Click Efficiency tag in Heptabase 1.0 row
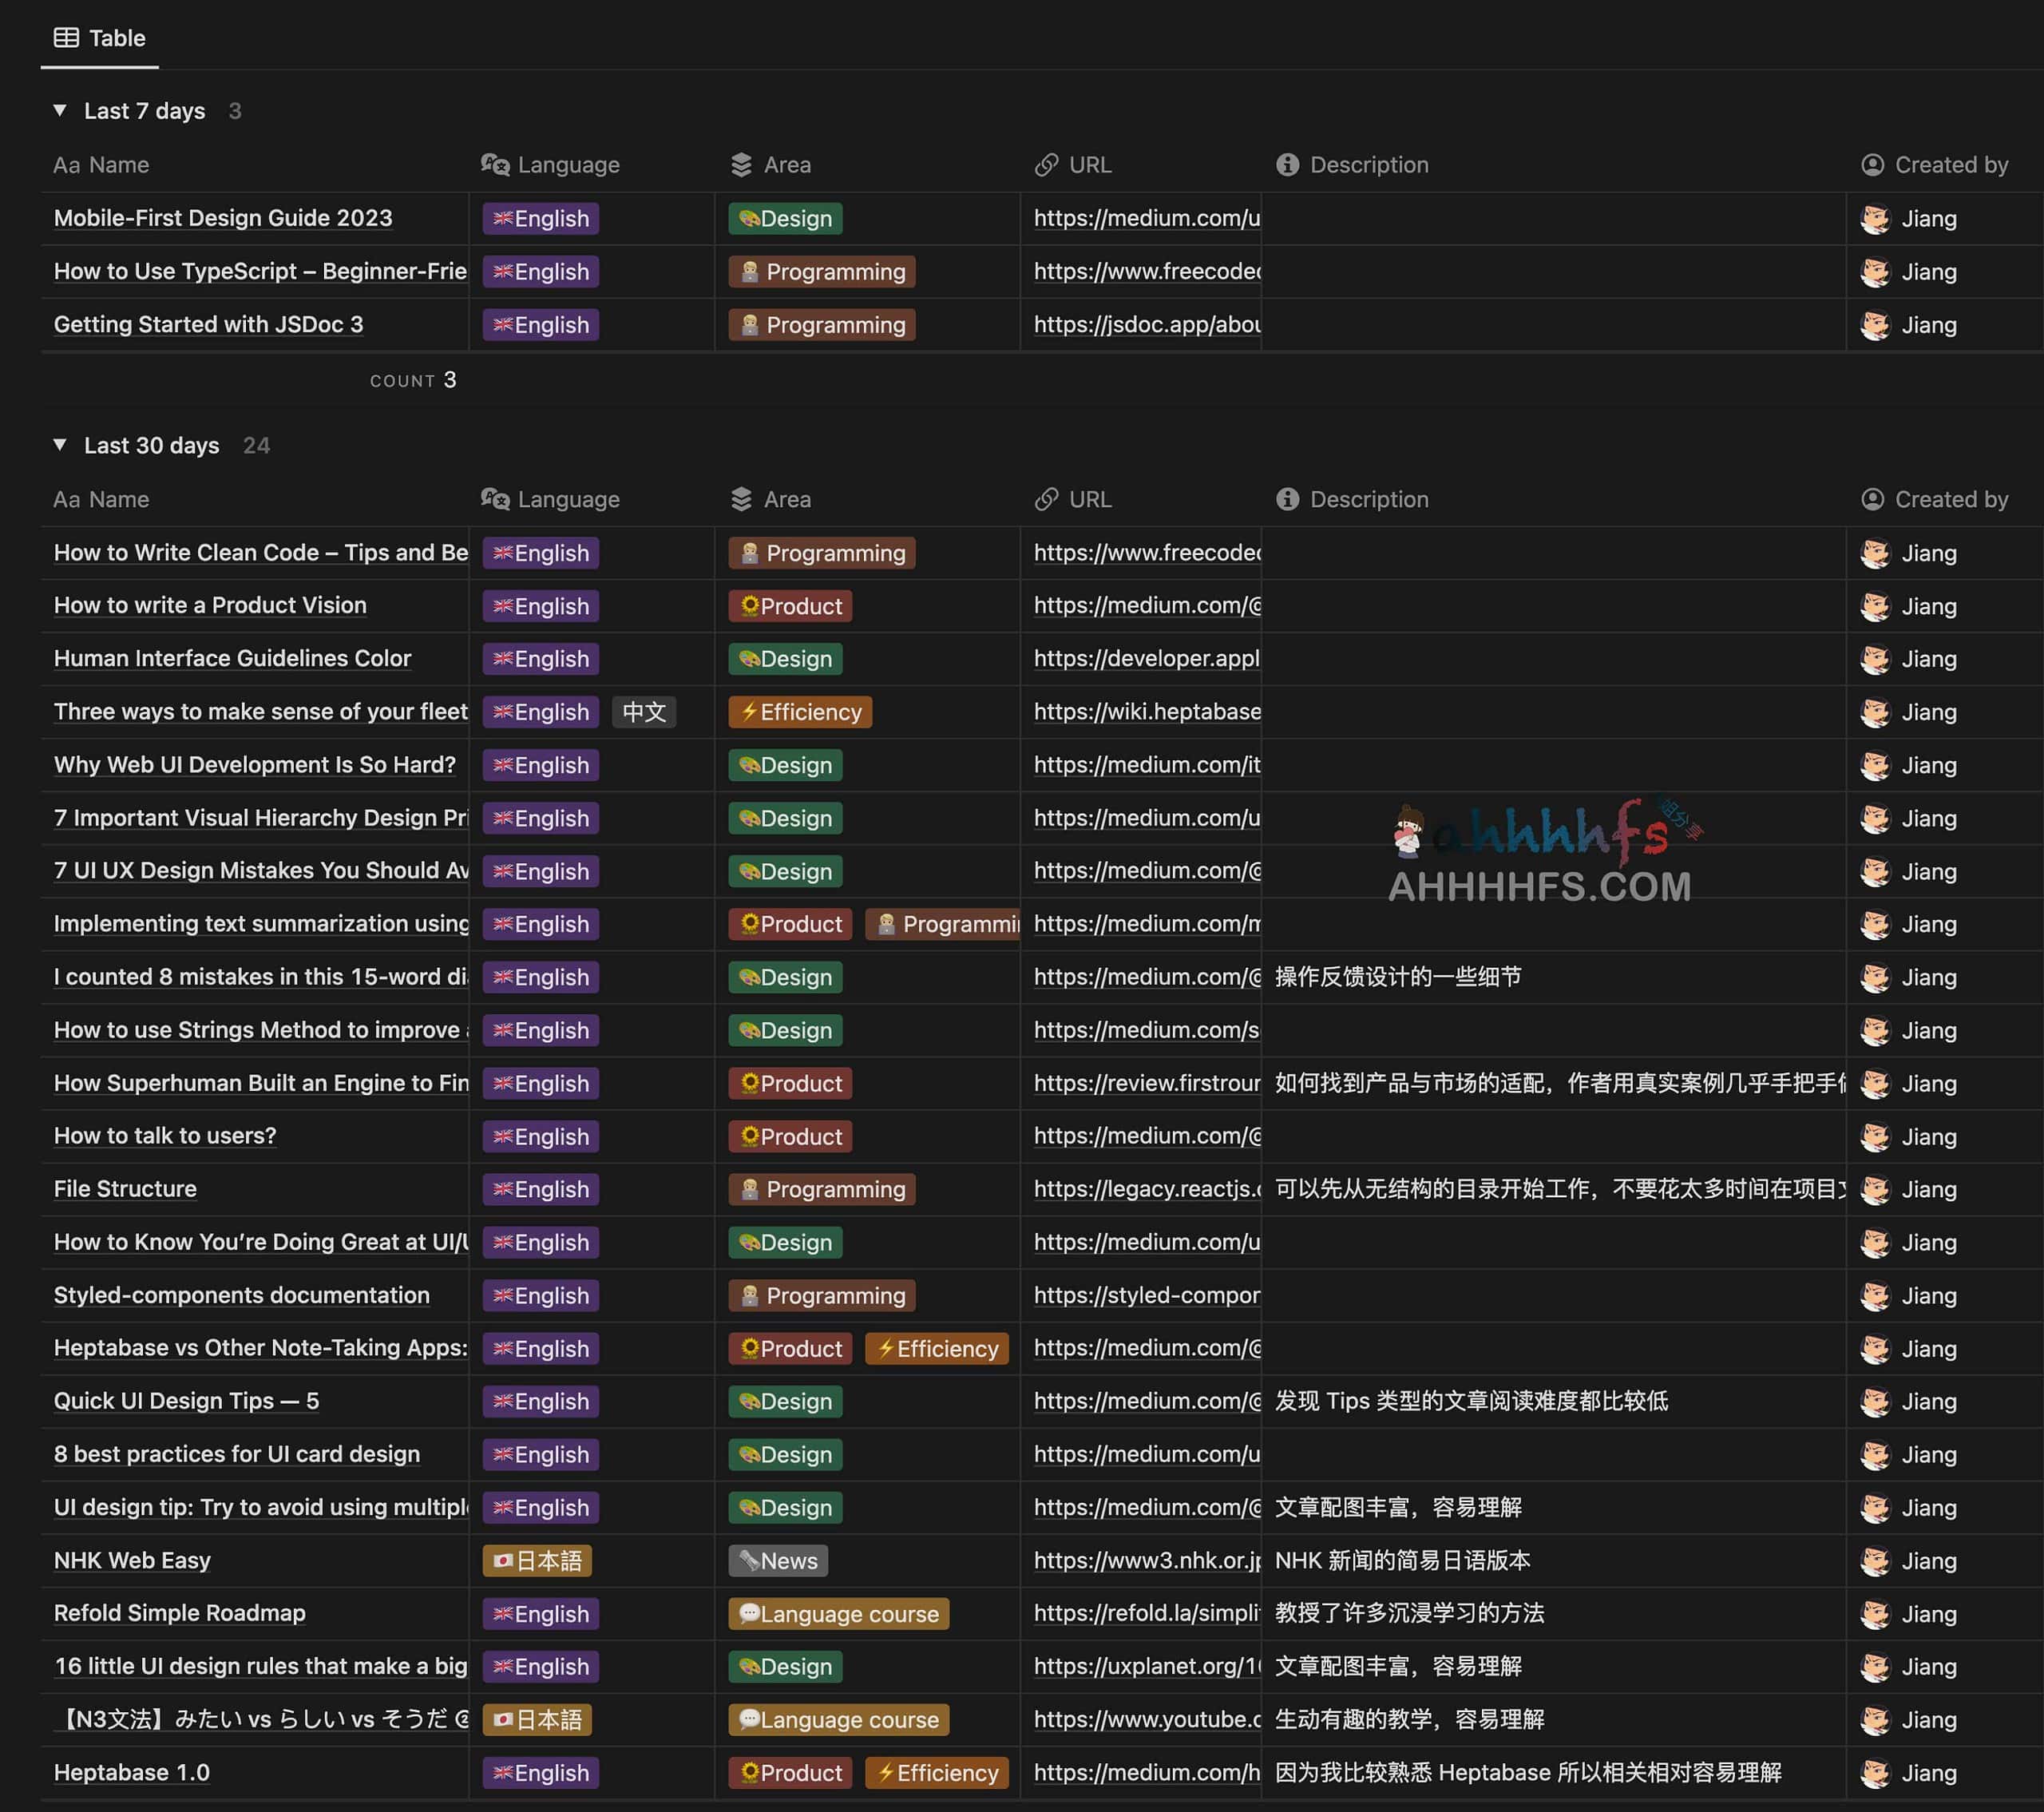The width and height of the screenshot is (2044, 1812). click(x=936, y=1773)
